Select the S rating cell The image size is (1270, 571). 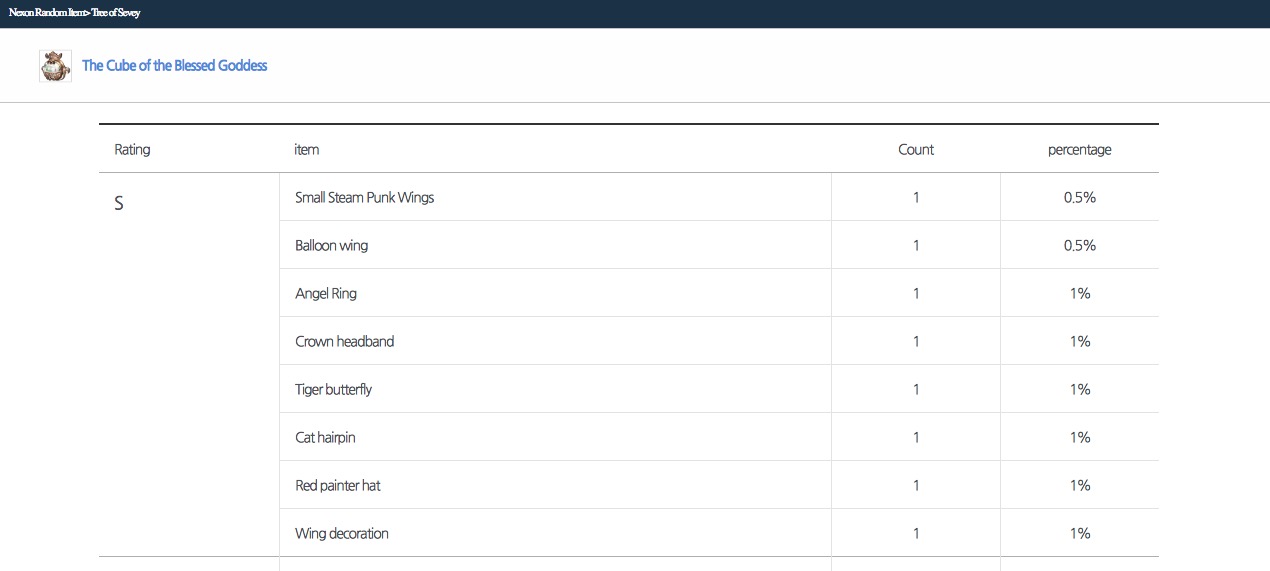pos(119,204)
